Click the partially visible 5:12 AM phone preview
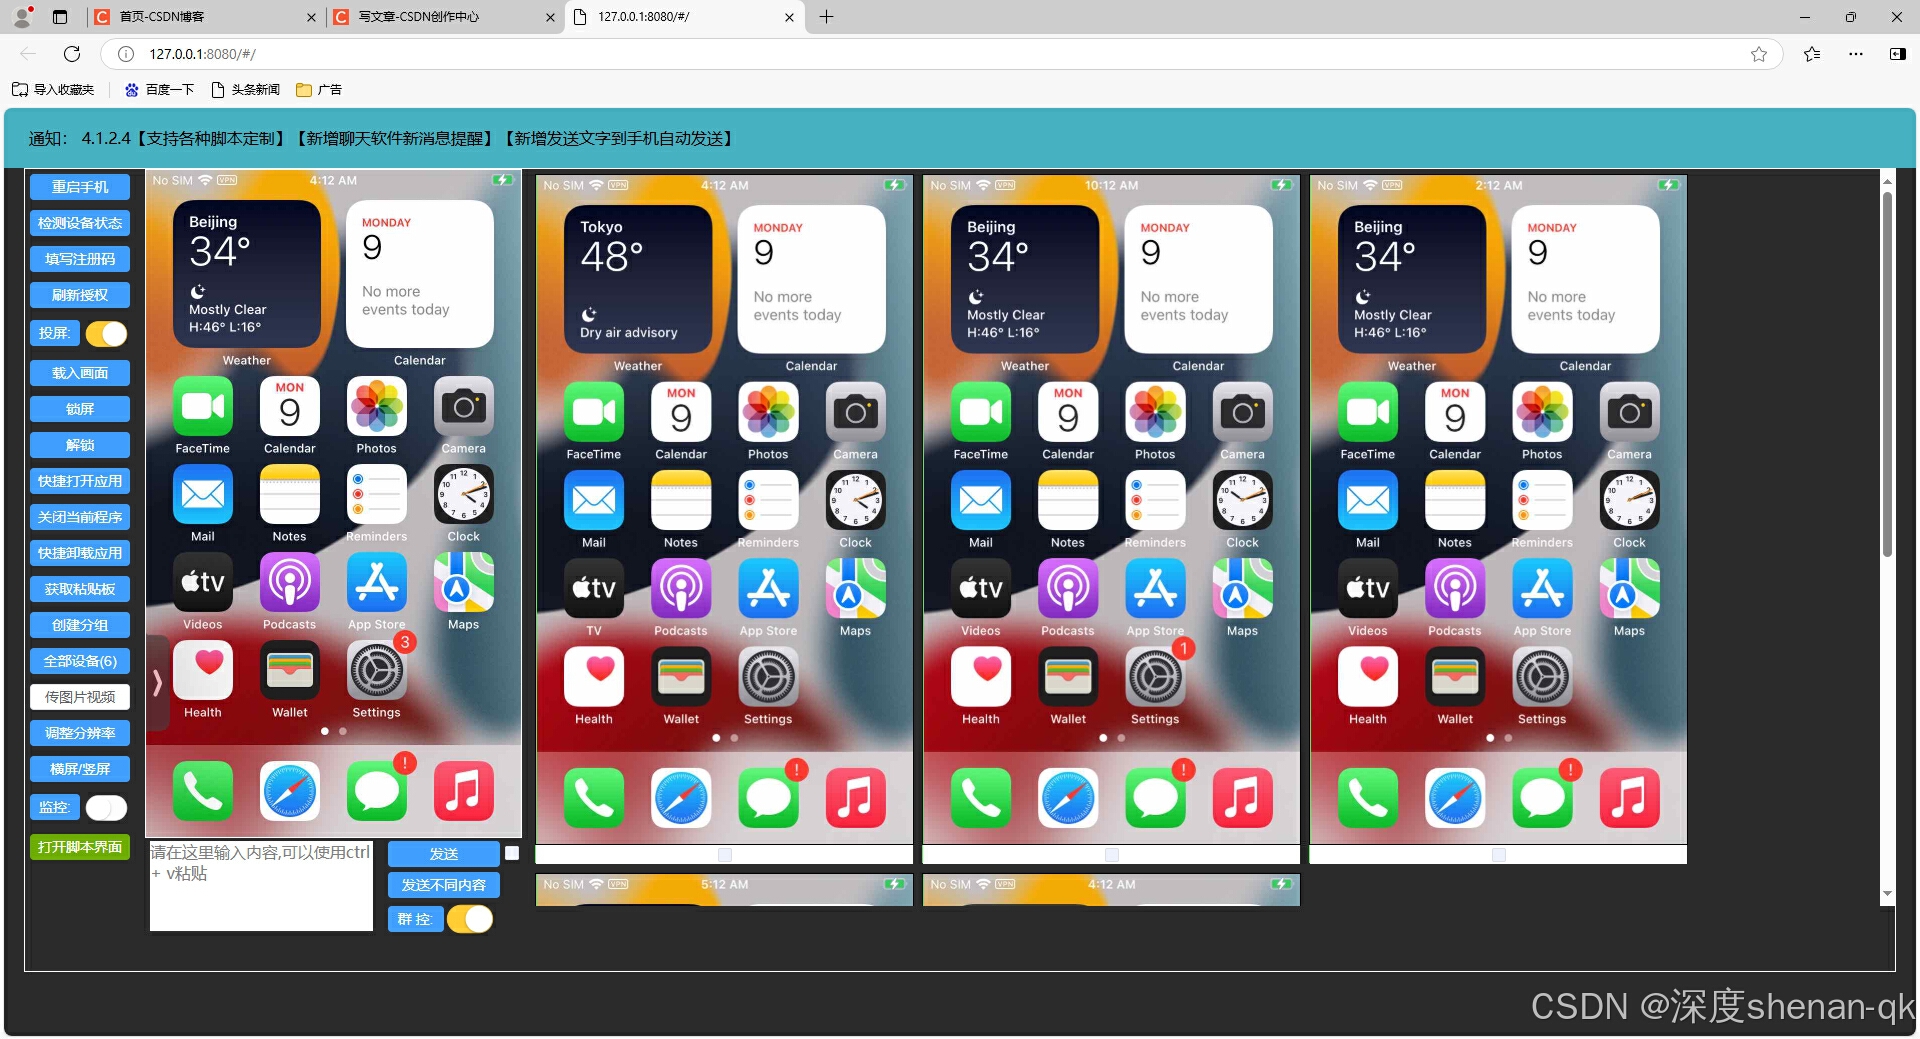The width and height of the screenshot is (1920, 1039). pos(724,890)
